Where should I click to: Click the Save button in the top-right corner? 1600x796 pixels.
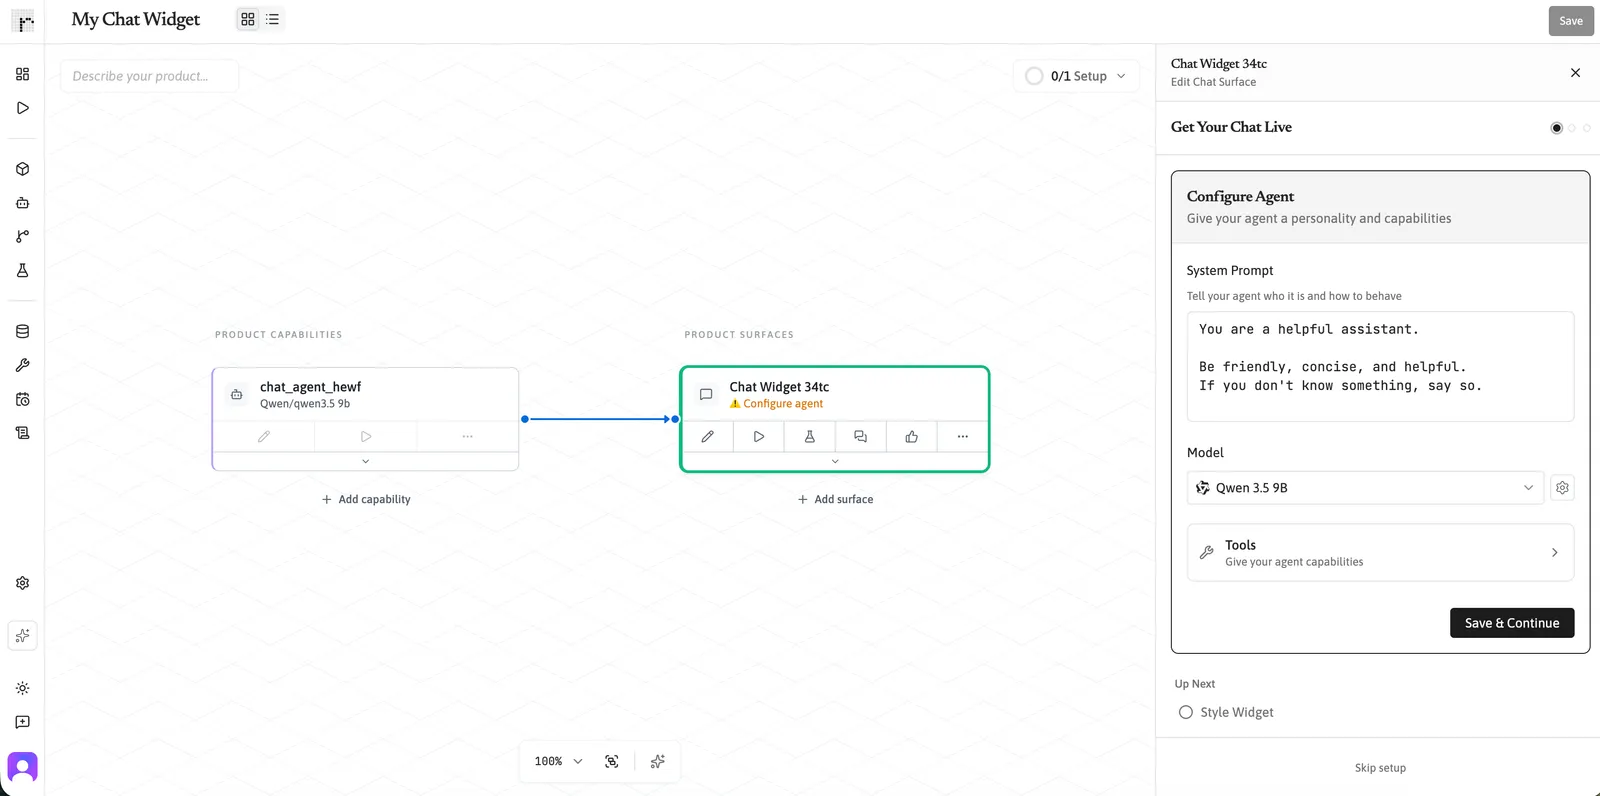tap(1571, 21)
